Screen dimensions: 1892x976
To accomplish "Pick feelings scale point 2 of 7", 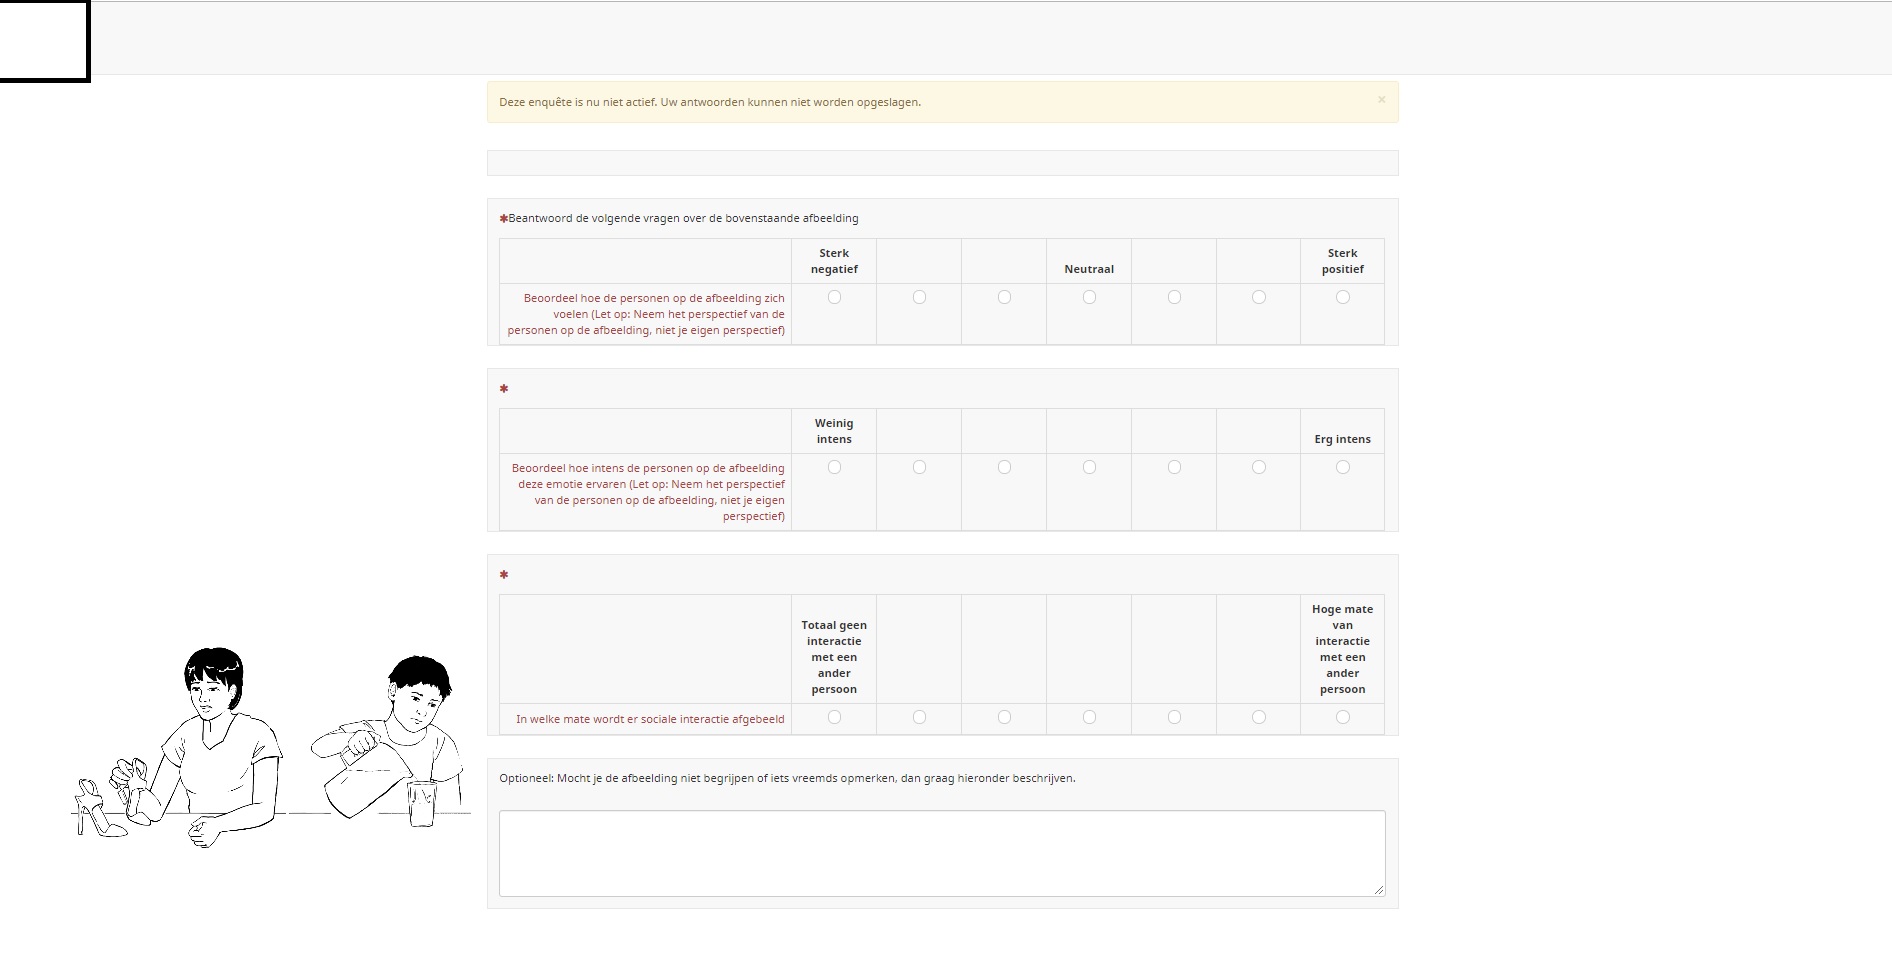I will click(919, 297).
